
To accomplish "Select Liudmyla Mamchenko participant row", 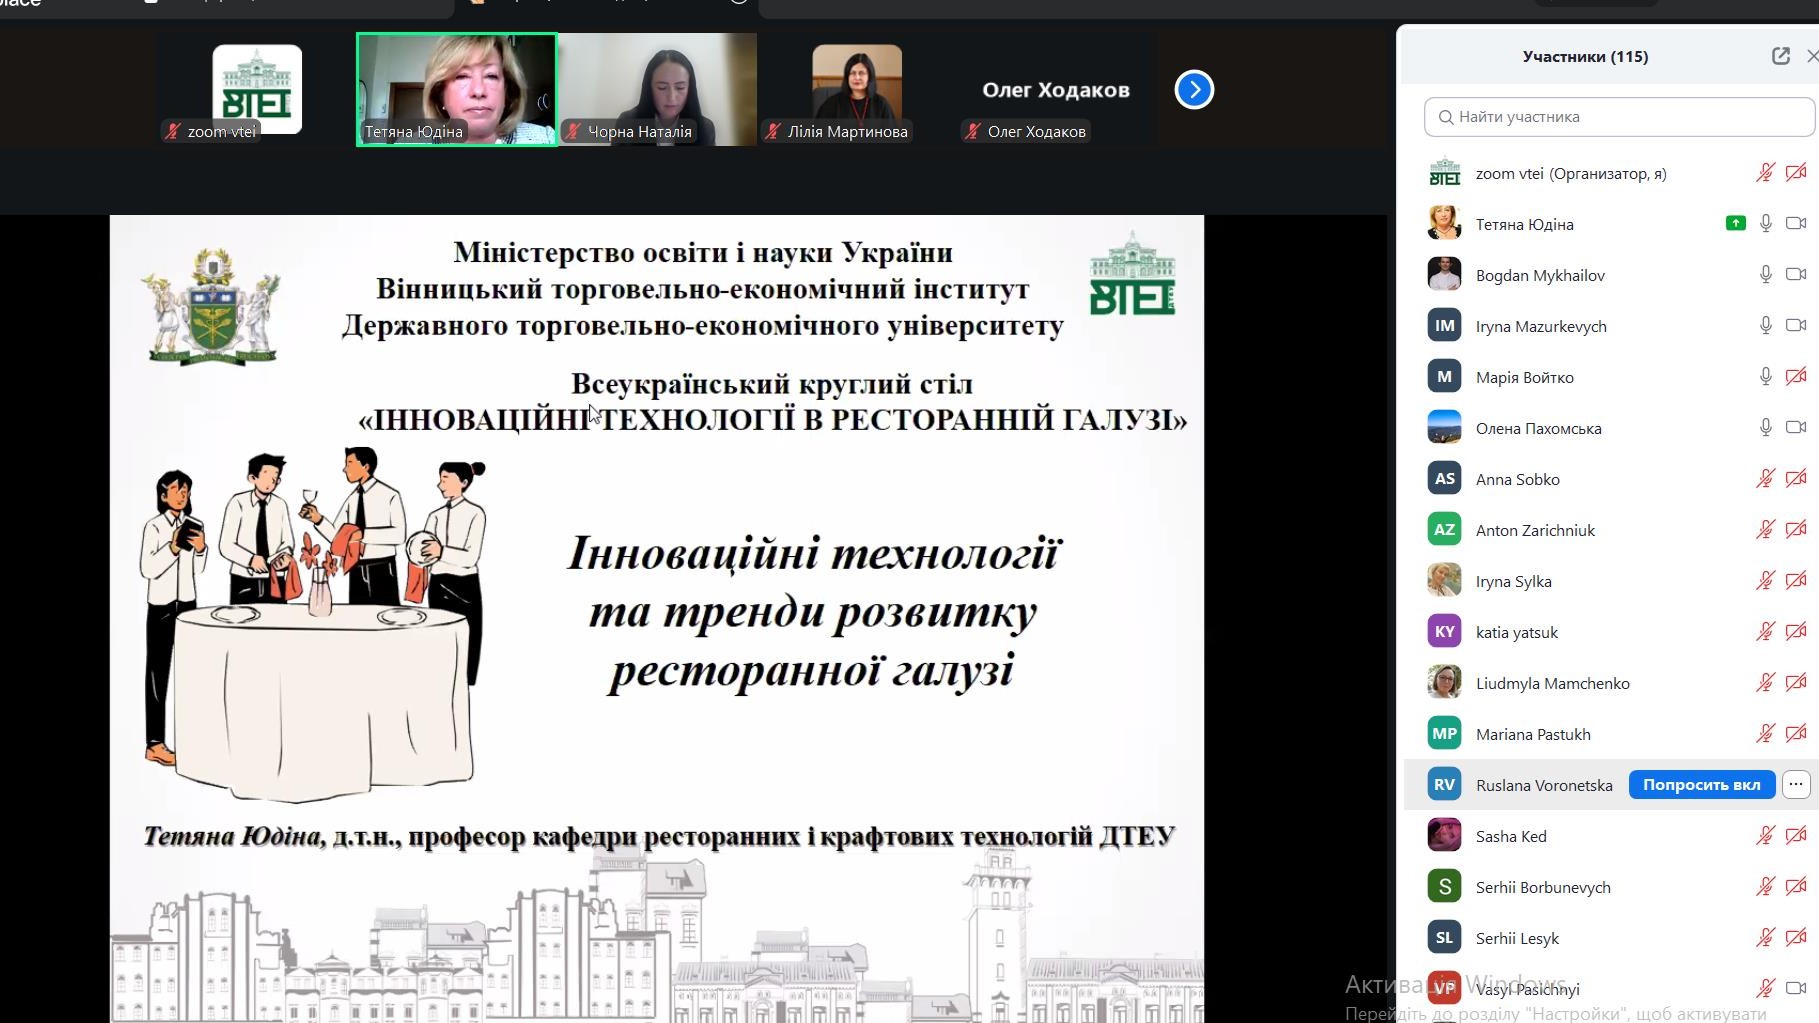I will (1552, 683).
